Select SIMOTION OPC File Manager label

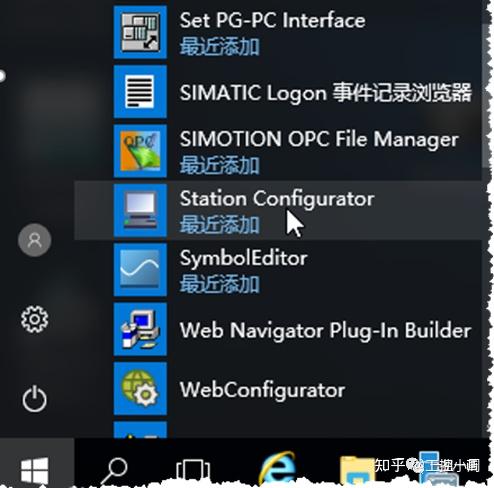click(319, 139)
